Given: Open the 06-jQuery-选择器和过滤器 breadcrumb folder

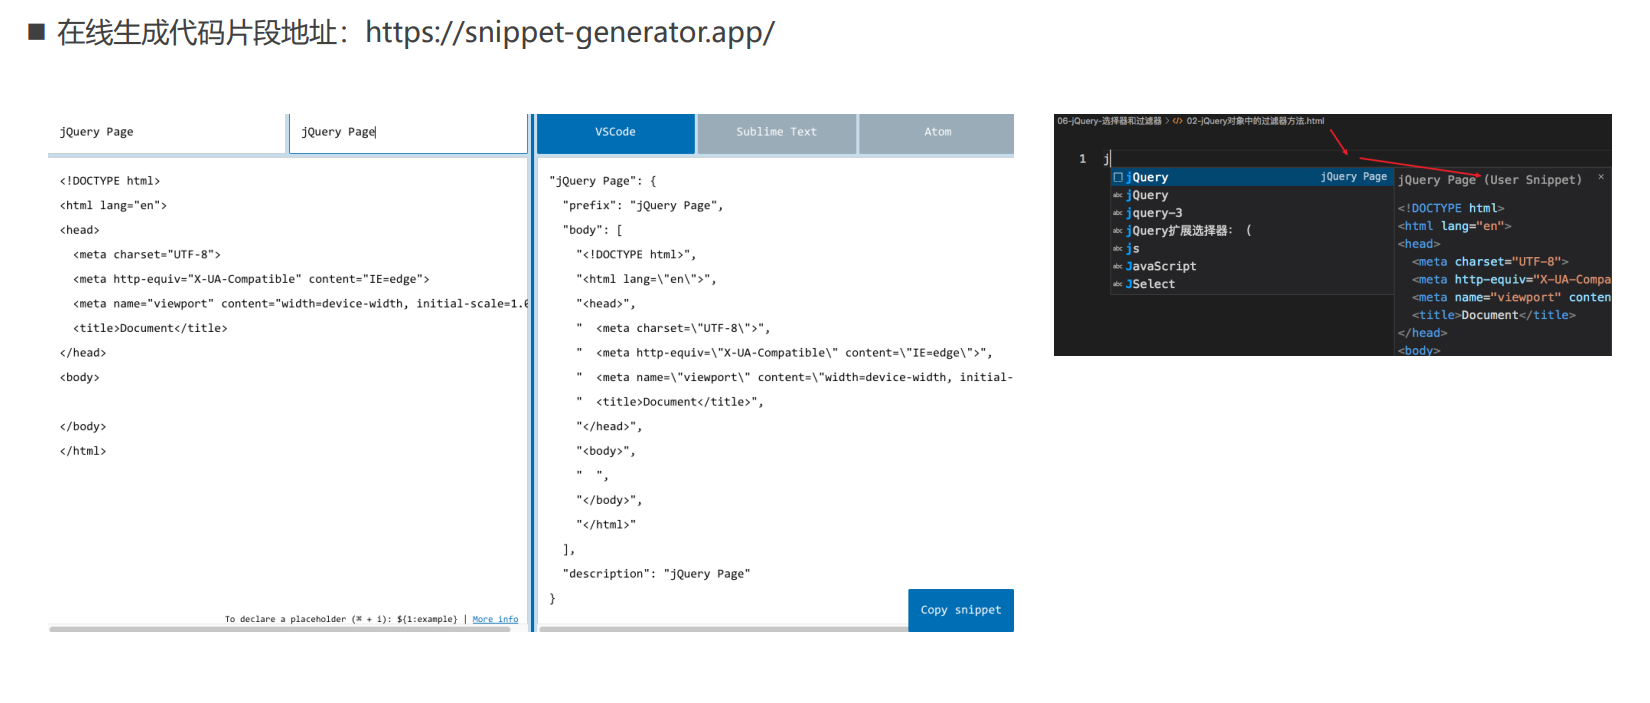Looking at the screenshot, I should 1109,121.
